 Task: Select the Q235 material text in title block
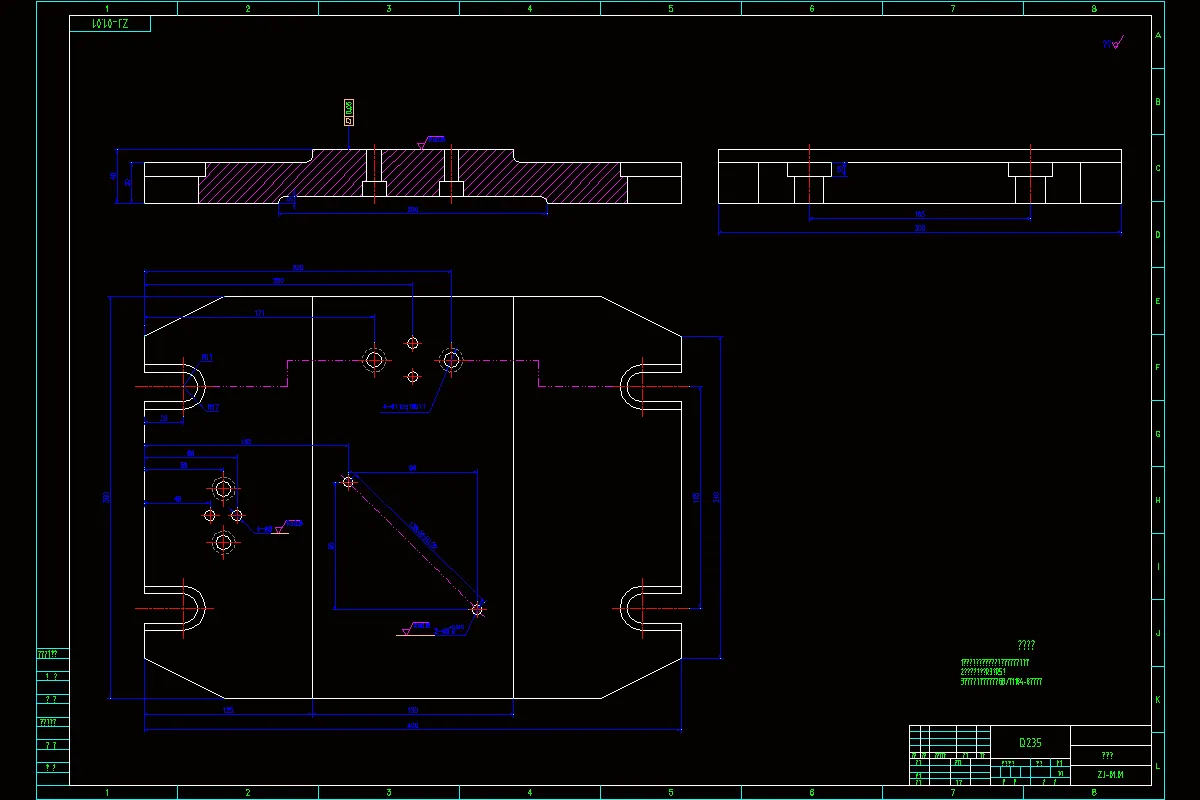tap(1030, 743)
